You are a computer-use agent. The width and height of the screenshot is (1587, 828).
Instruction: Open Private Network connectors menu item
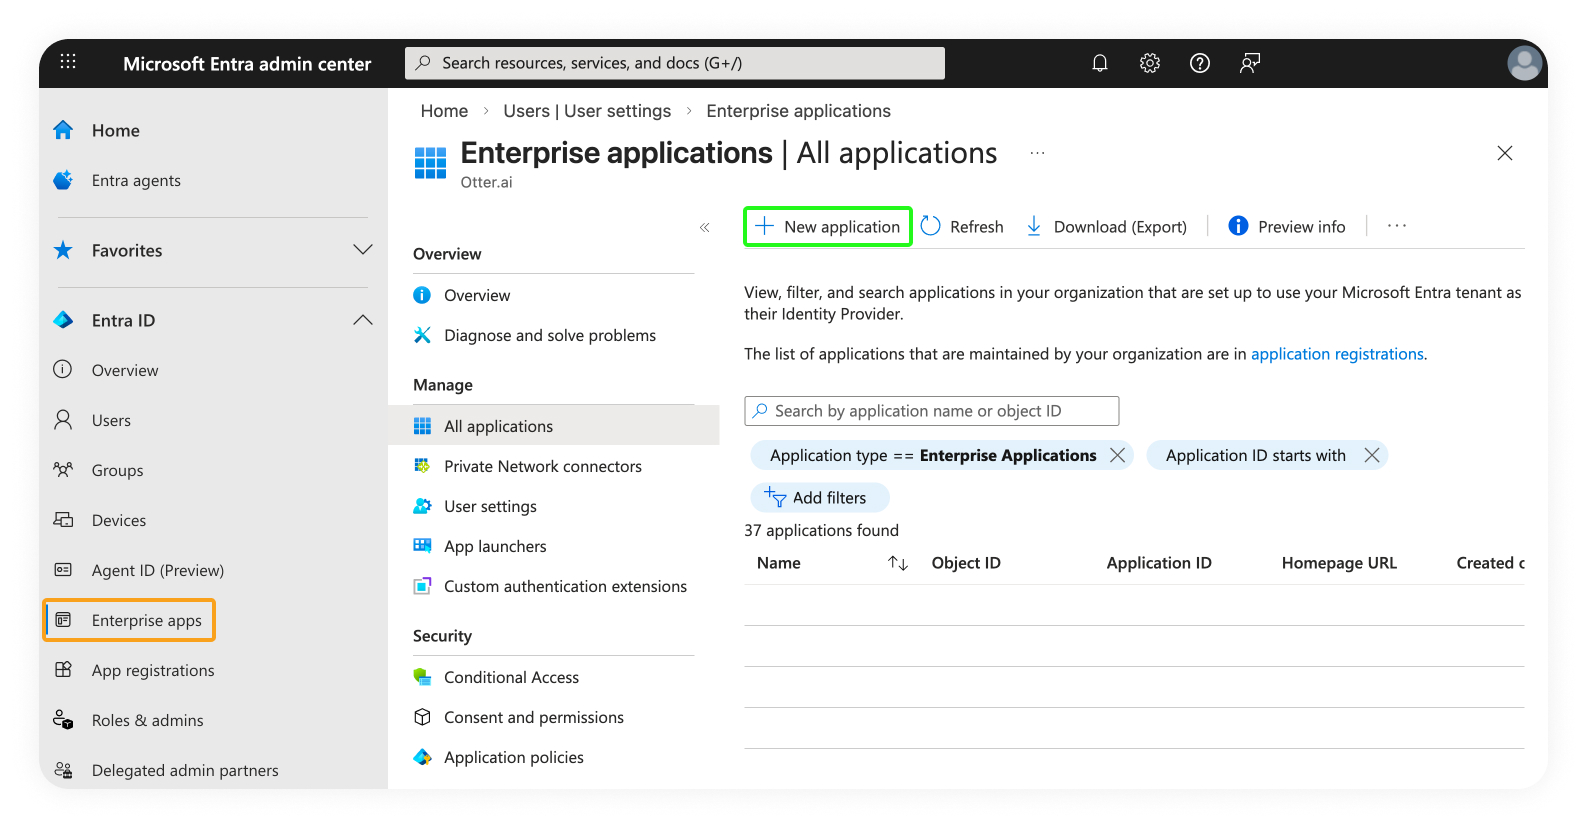pyautogui.click(x=542, y=467)
